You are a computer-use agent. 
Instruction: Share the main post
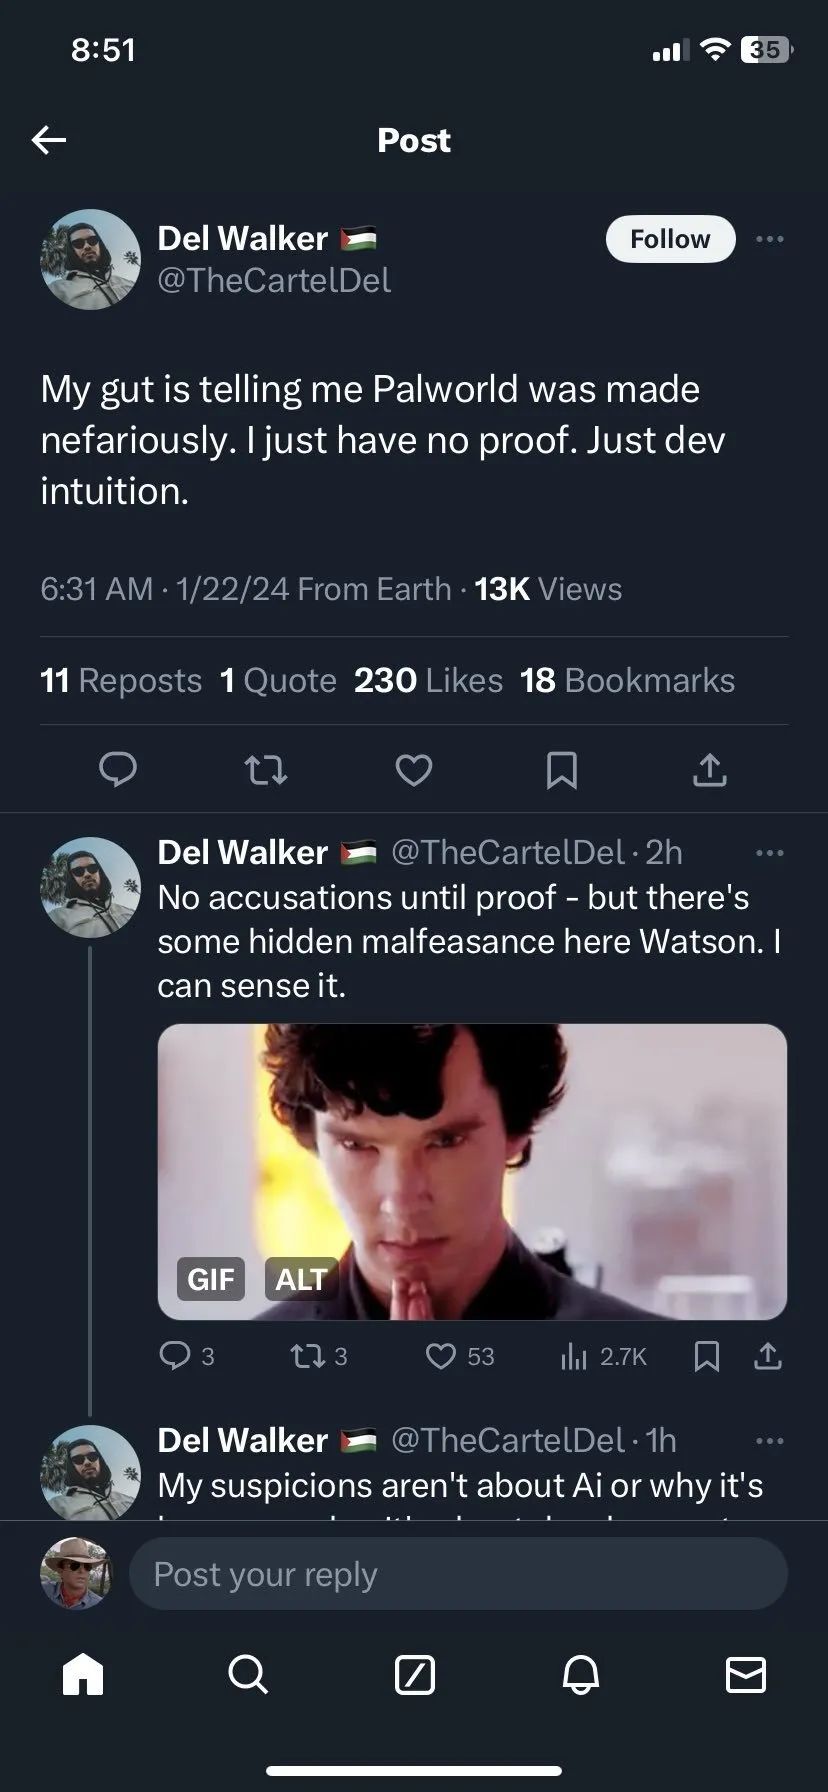[709, 769]
